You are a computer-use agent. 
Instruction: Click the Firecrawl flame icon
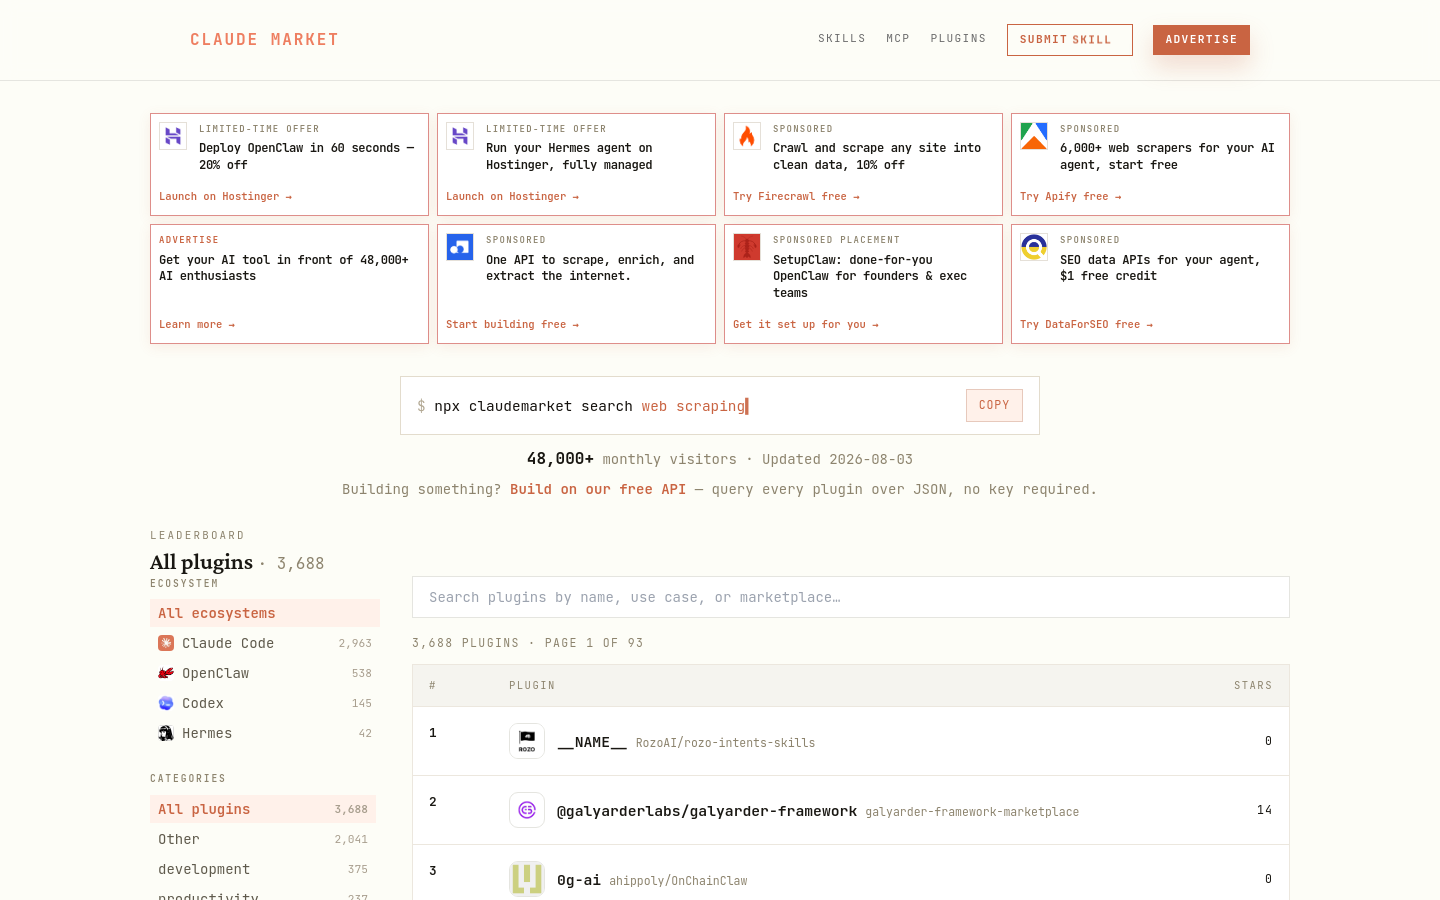(x=747, y=136)
